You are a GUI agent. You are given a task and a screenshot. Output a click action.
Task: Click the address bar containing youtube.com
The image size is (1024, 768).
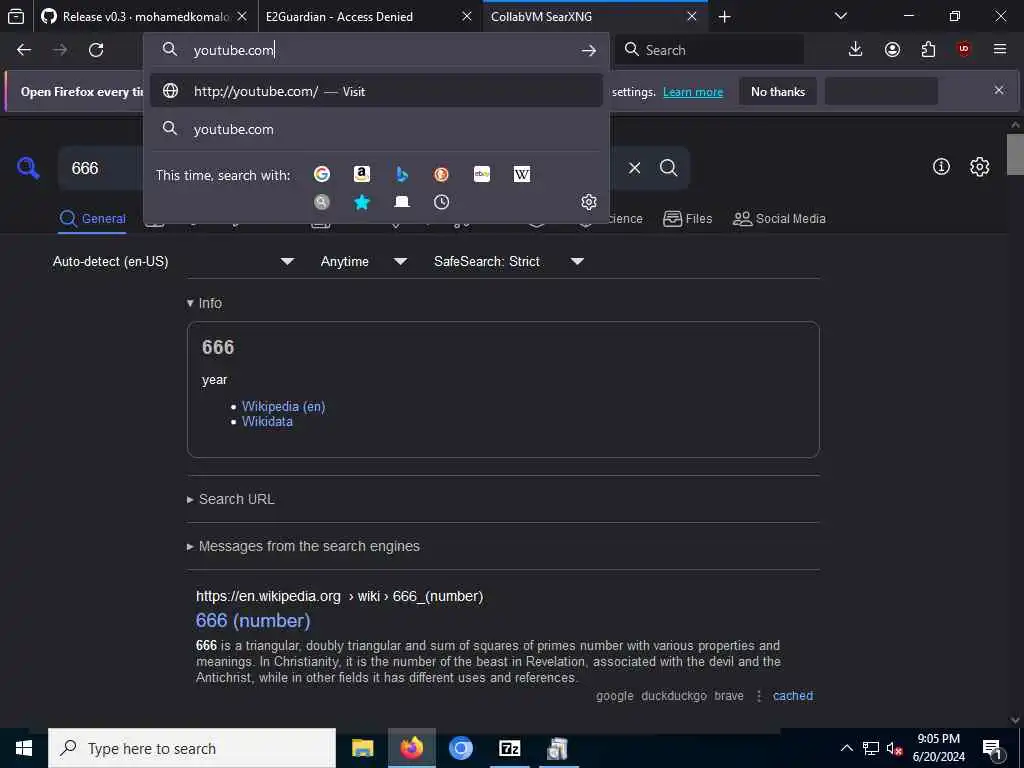pos(376,50)
